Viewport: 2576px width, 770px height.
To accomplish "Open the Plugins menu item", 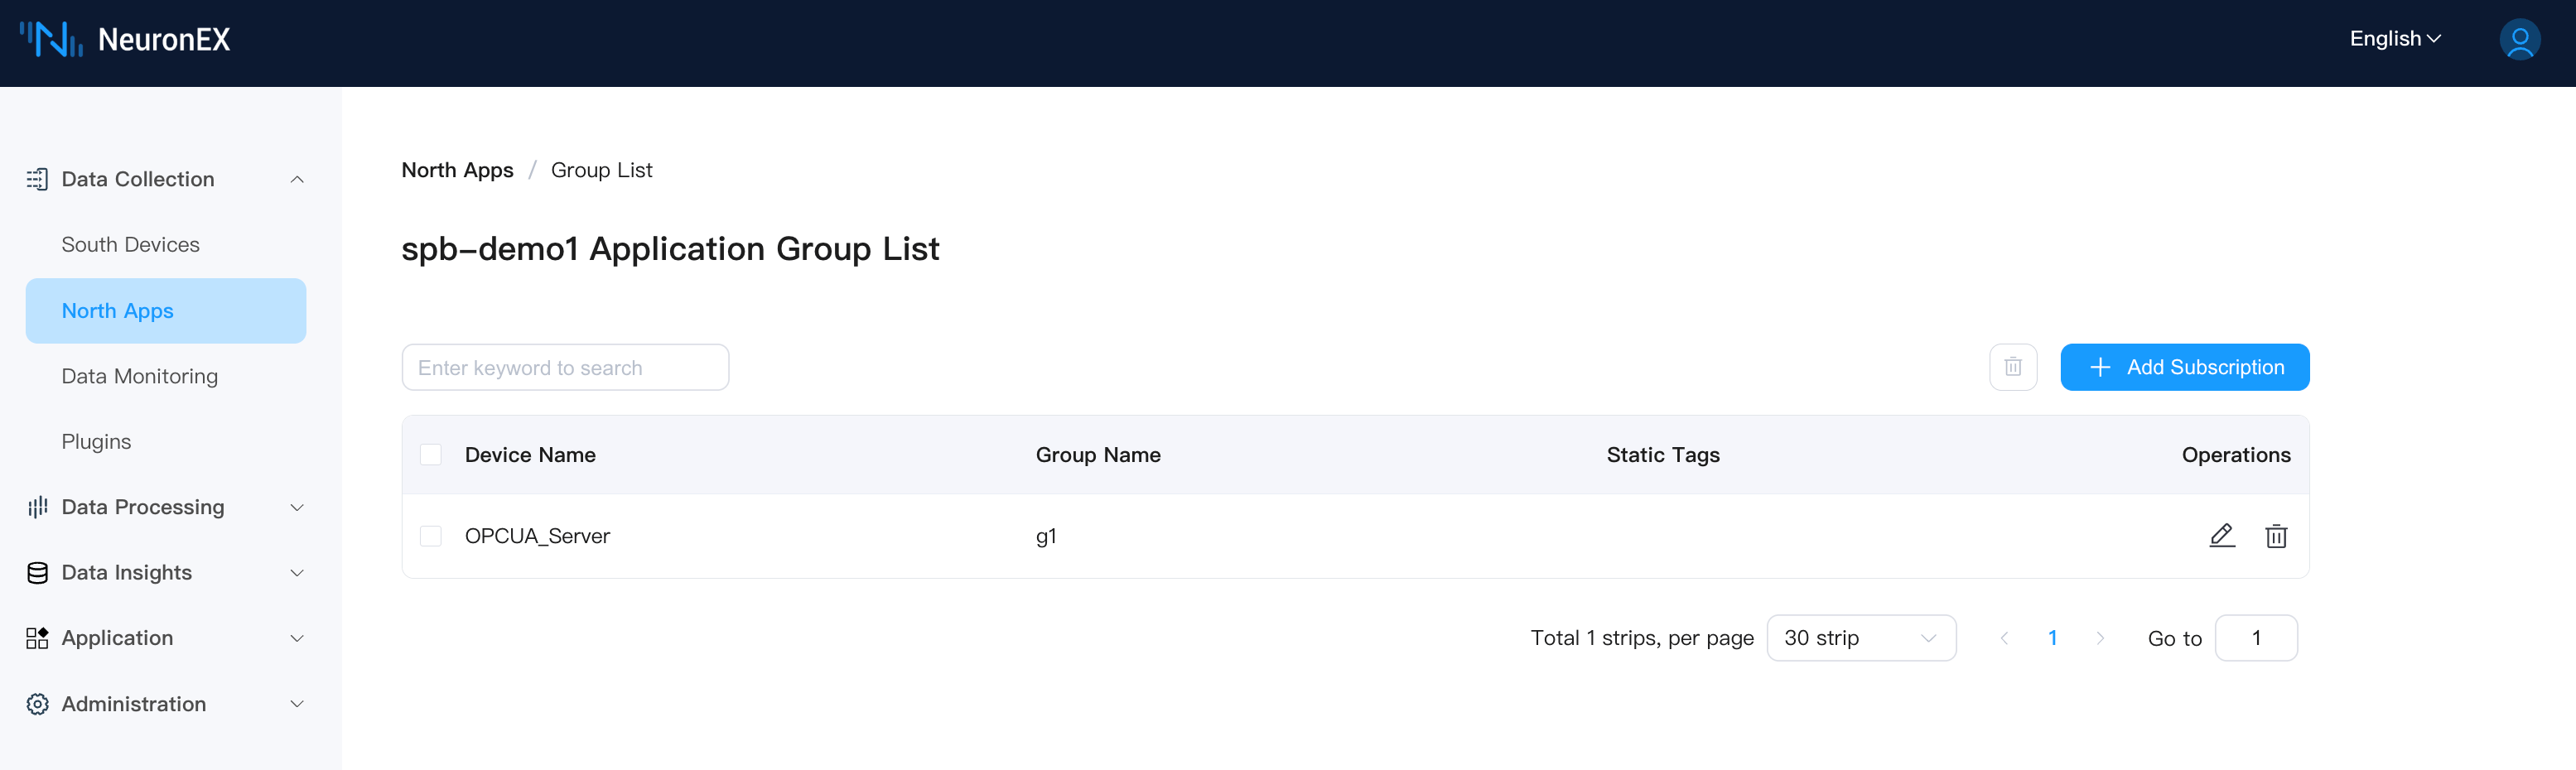I will pyautogui.click(x=96, y=442).
